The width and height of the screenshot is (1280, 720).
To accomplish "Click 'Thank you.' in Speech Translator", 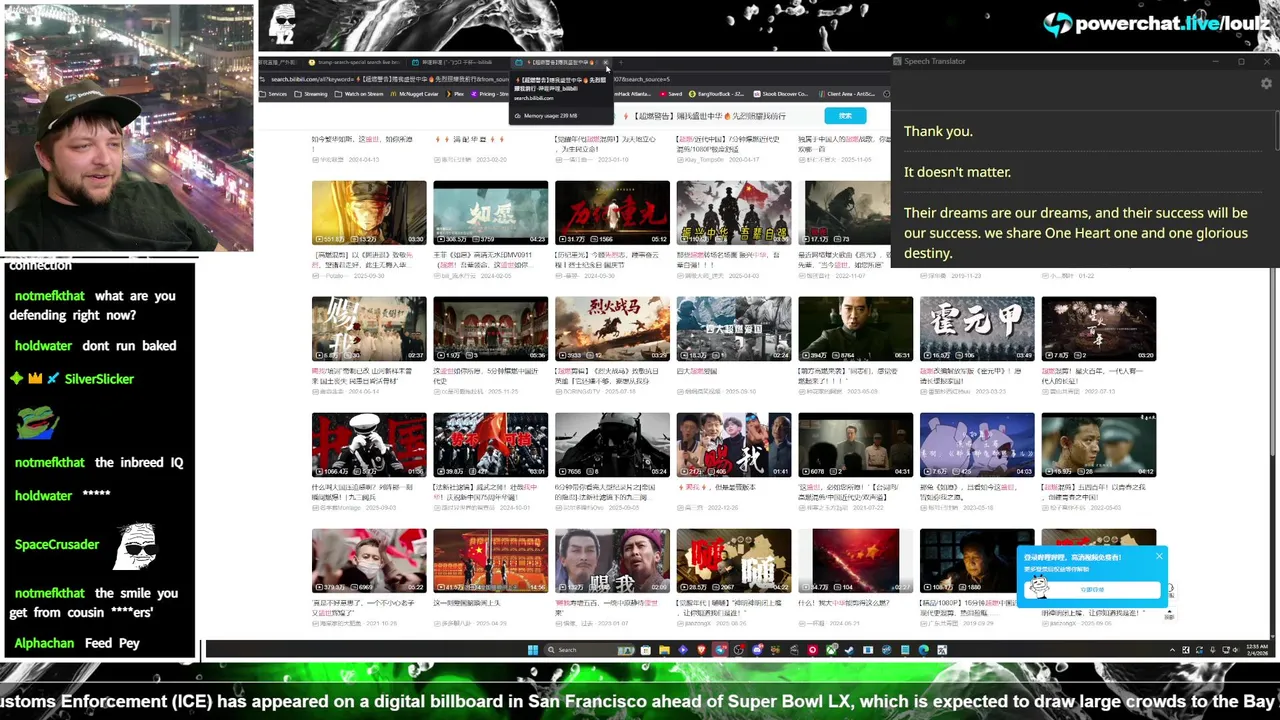I will (x=938, y=131).
